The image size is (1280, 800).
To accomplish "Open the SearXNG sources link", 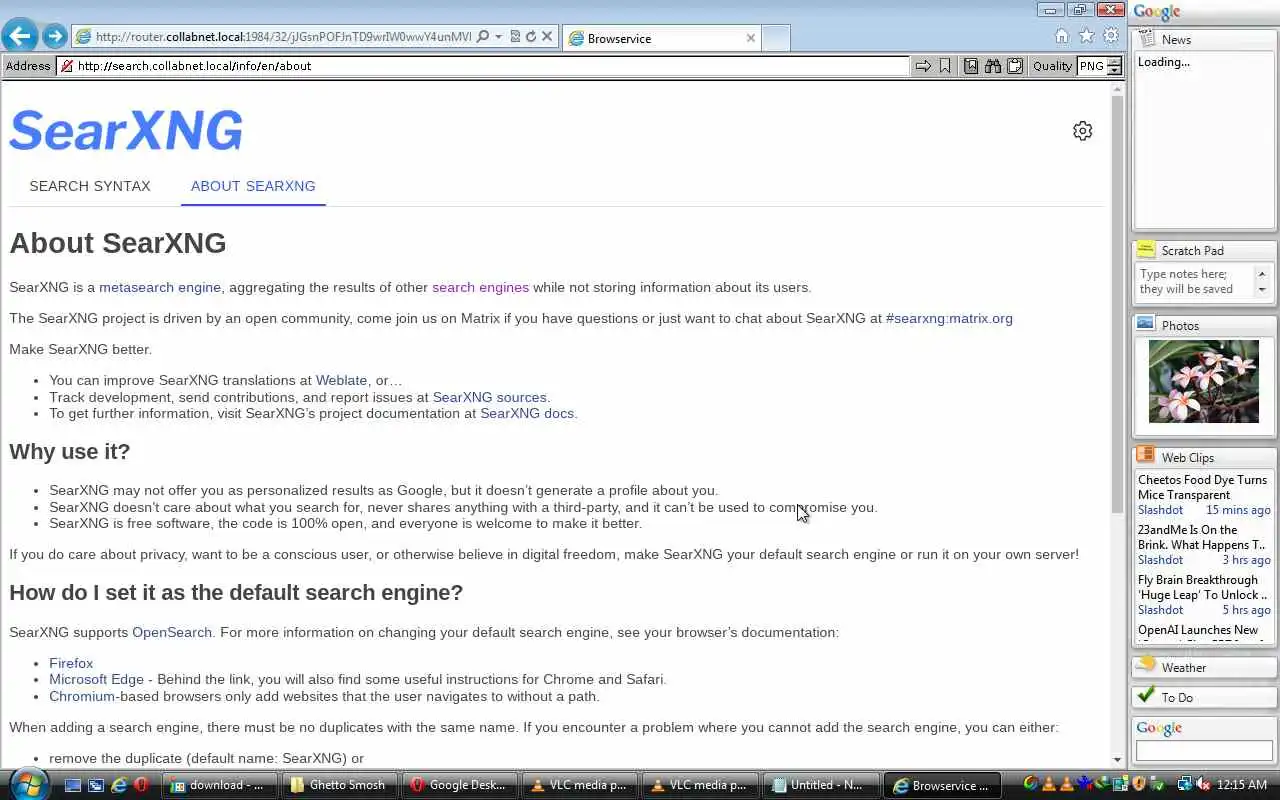I will [489, 397].
